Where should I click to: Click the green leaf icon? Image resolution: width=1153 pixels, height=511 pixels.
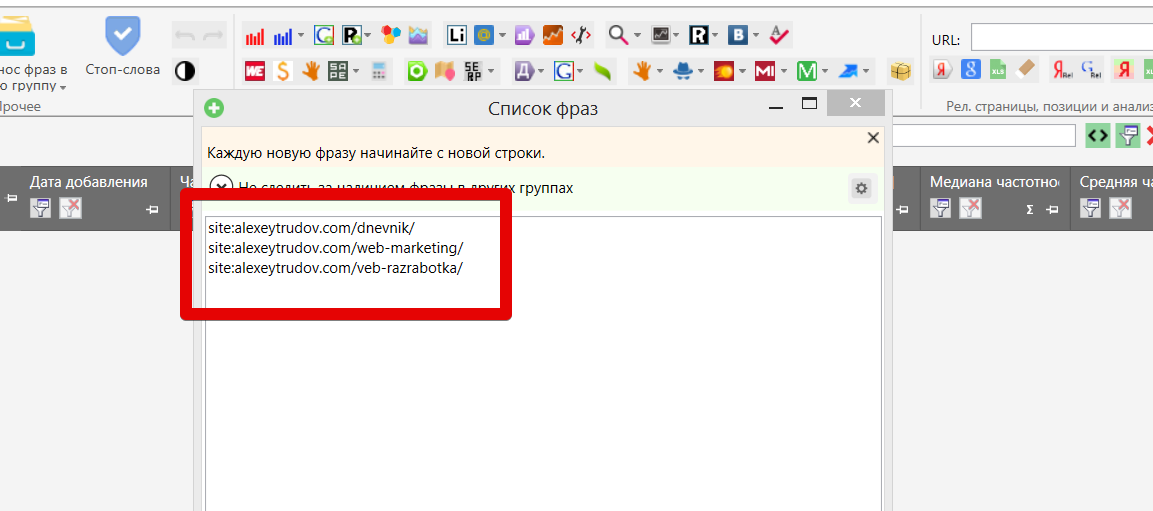602,71
